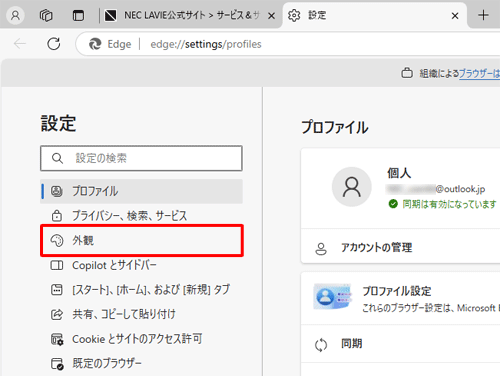Image resolution: width=500 pixels, height=376 pixels.
Task: Click the プロファイル設定 illustration thumbnail
Action: (x=333, y=296)
